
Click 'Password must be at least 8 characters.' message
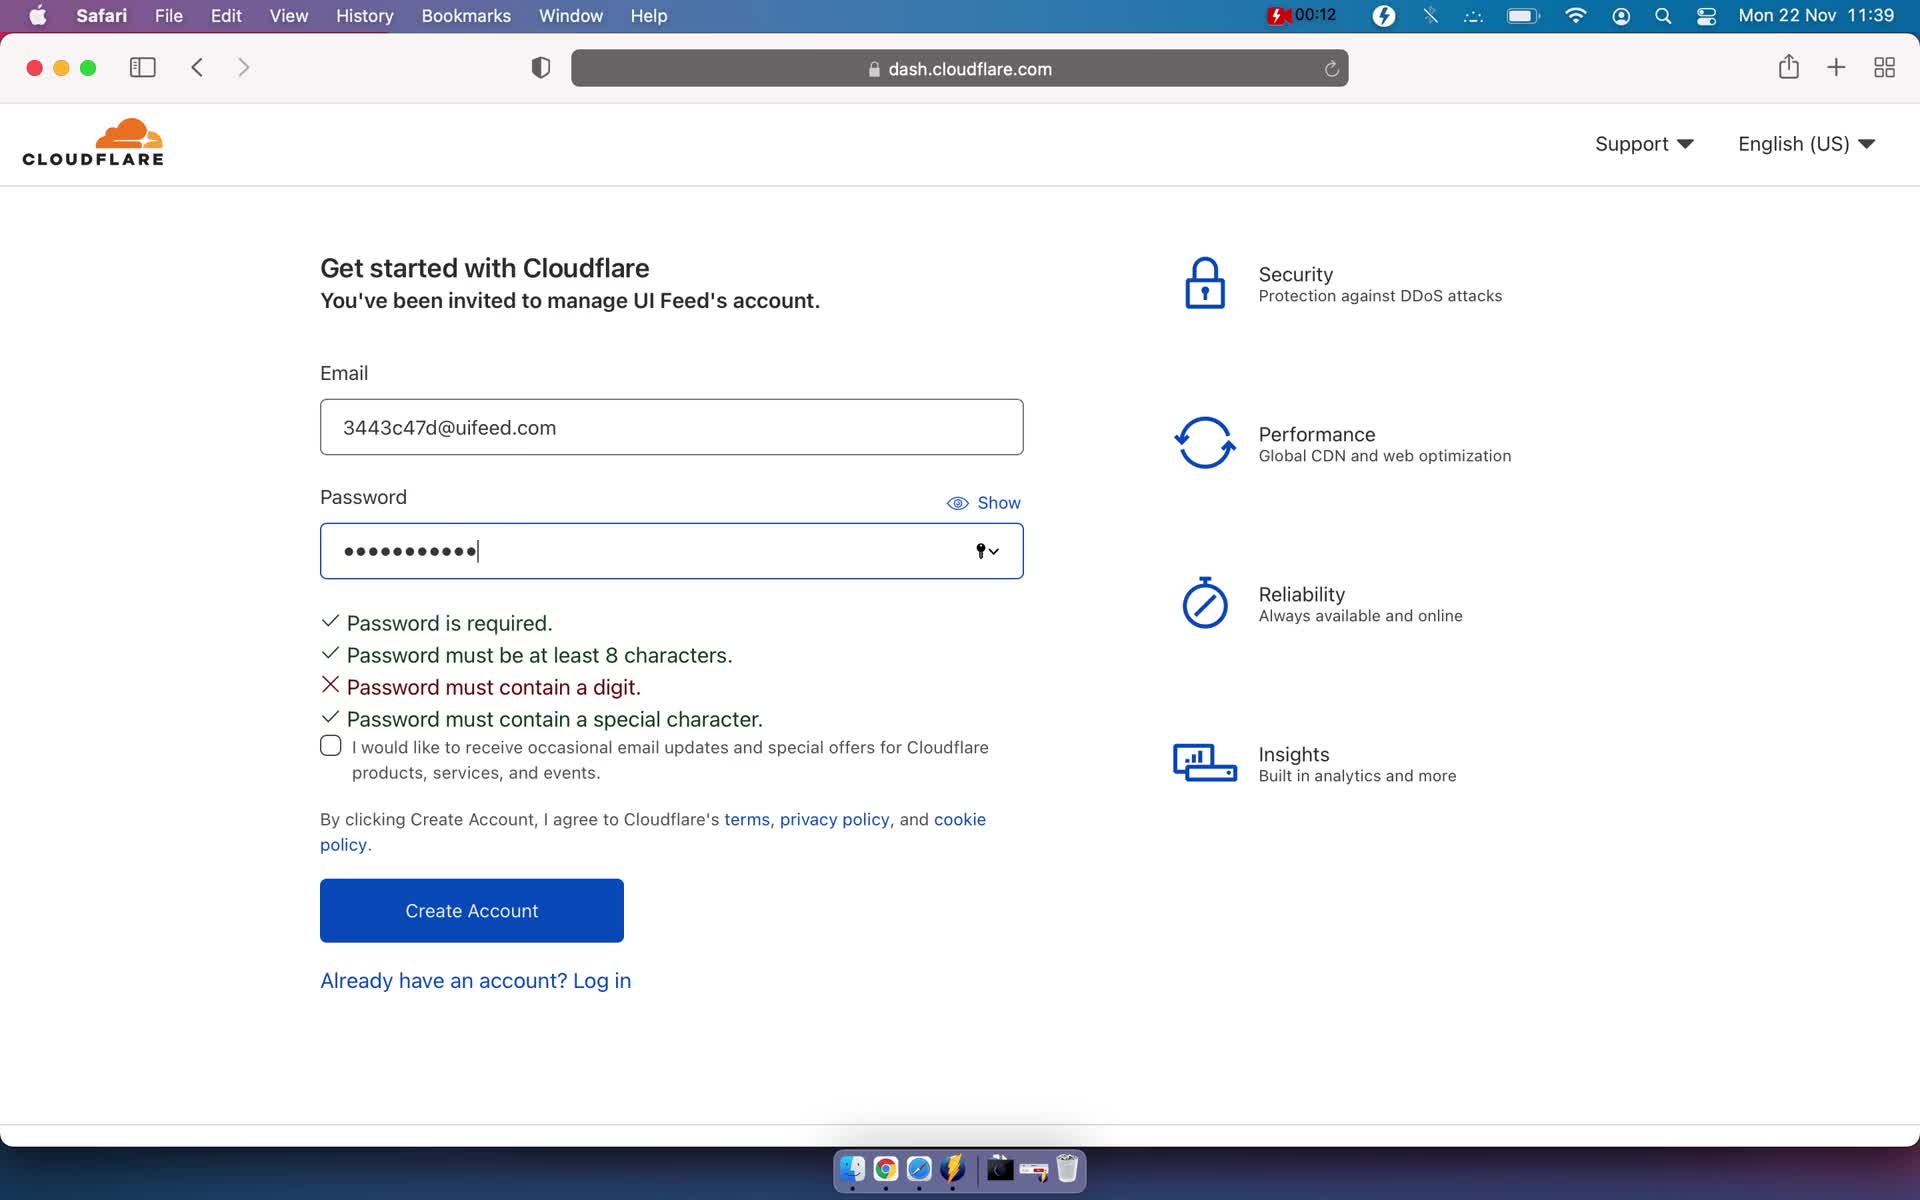(x=540, y=655)
